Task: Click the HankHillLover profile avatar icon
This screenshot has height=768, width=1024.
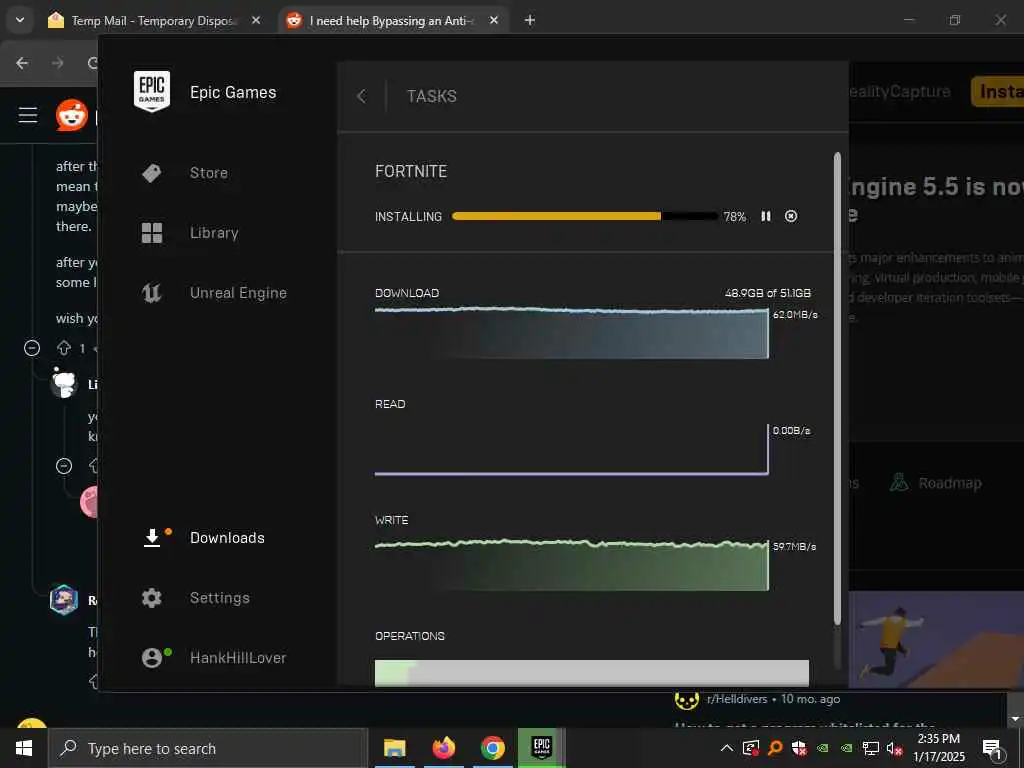Action: click(152, 658)
